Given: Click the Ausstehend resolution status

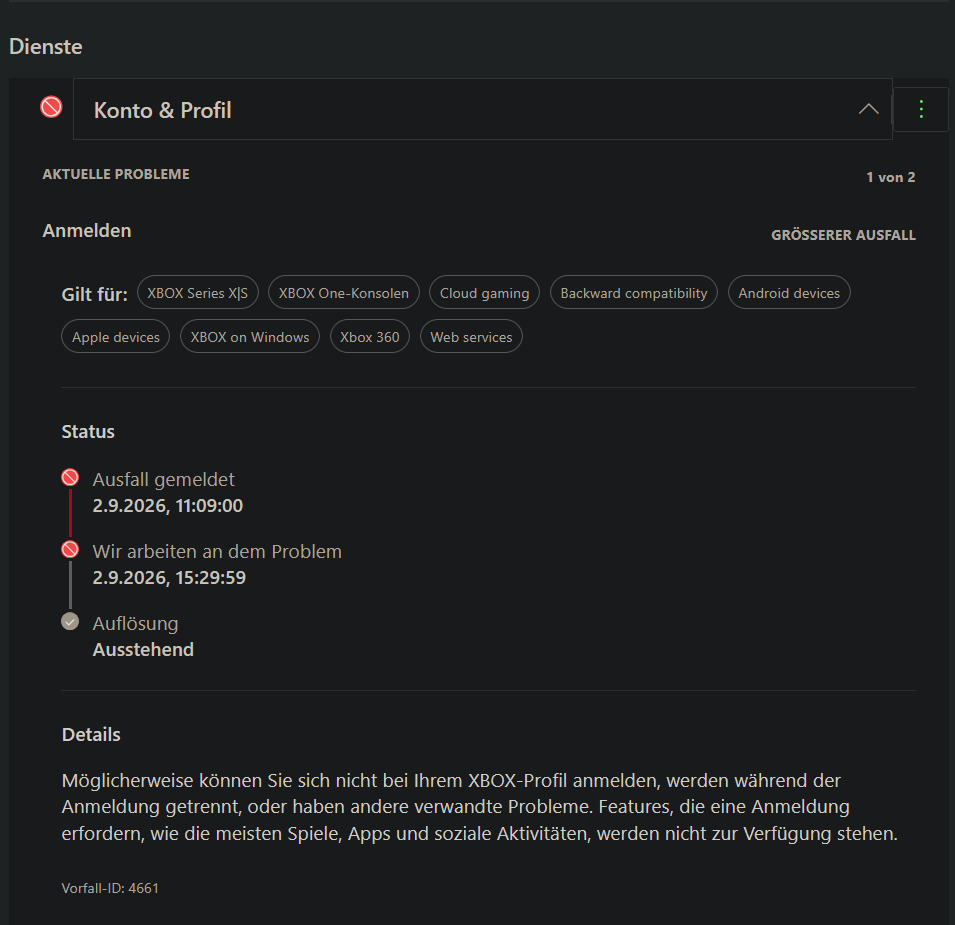Looking at the screenshot, I should pos(143,650).
